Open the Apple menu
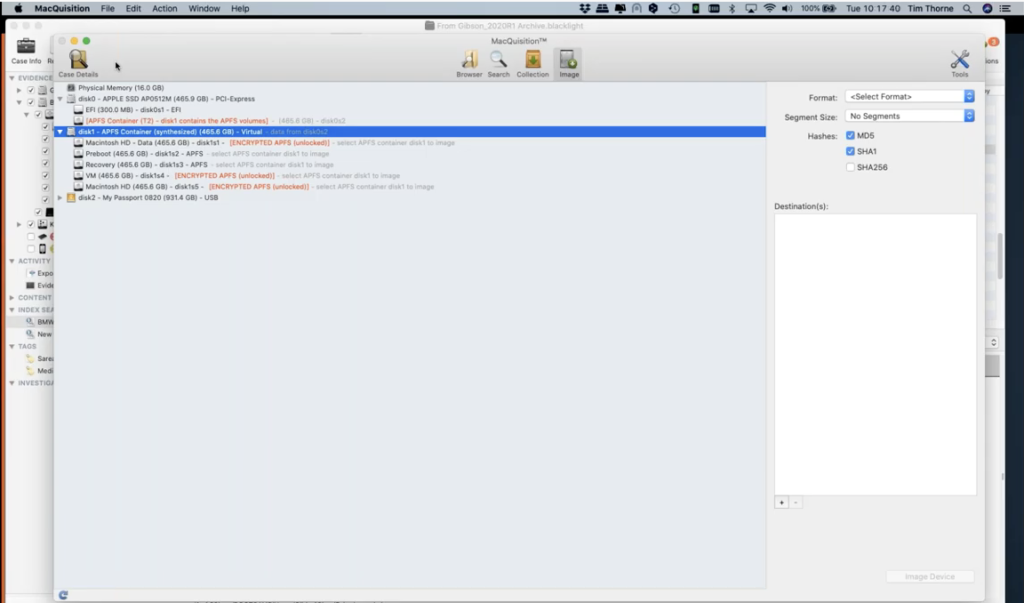Screen dimensions: 1024x603 pos(18,8)
